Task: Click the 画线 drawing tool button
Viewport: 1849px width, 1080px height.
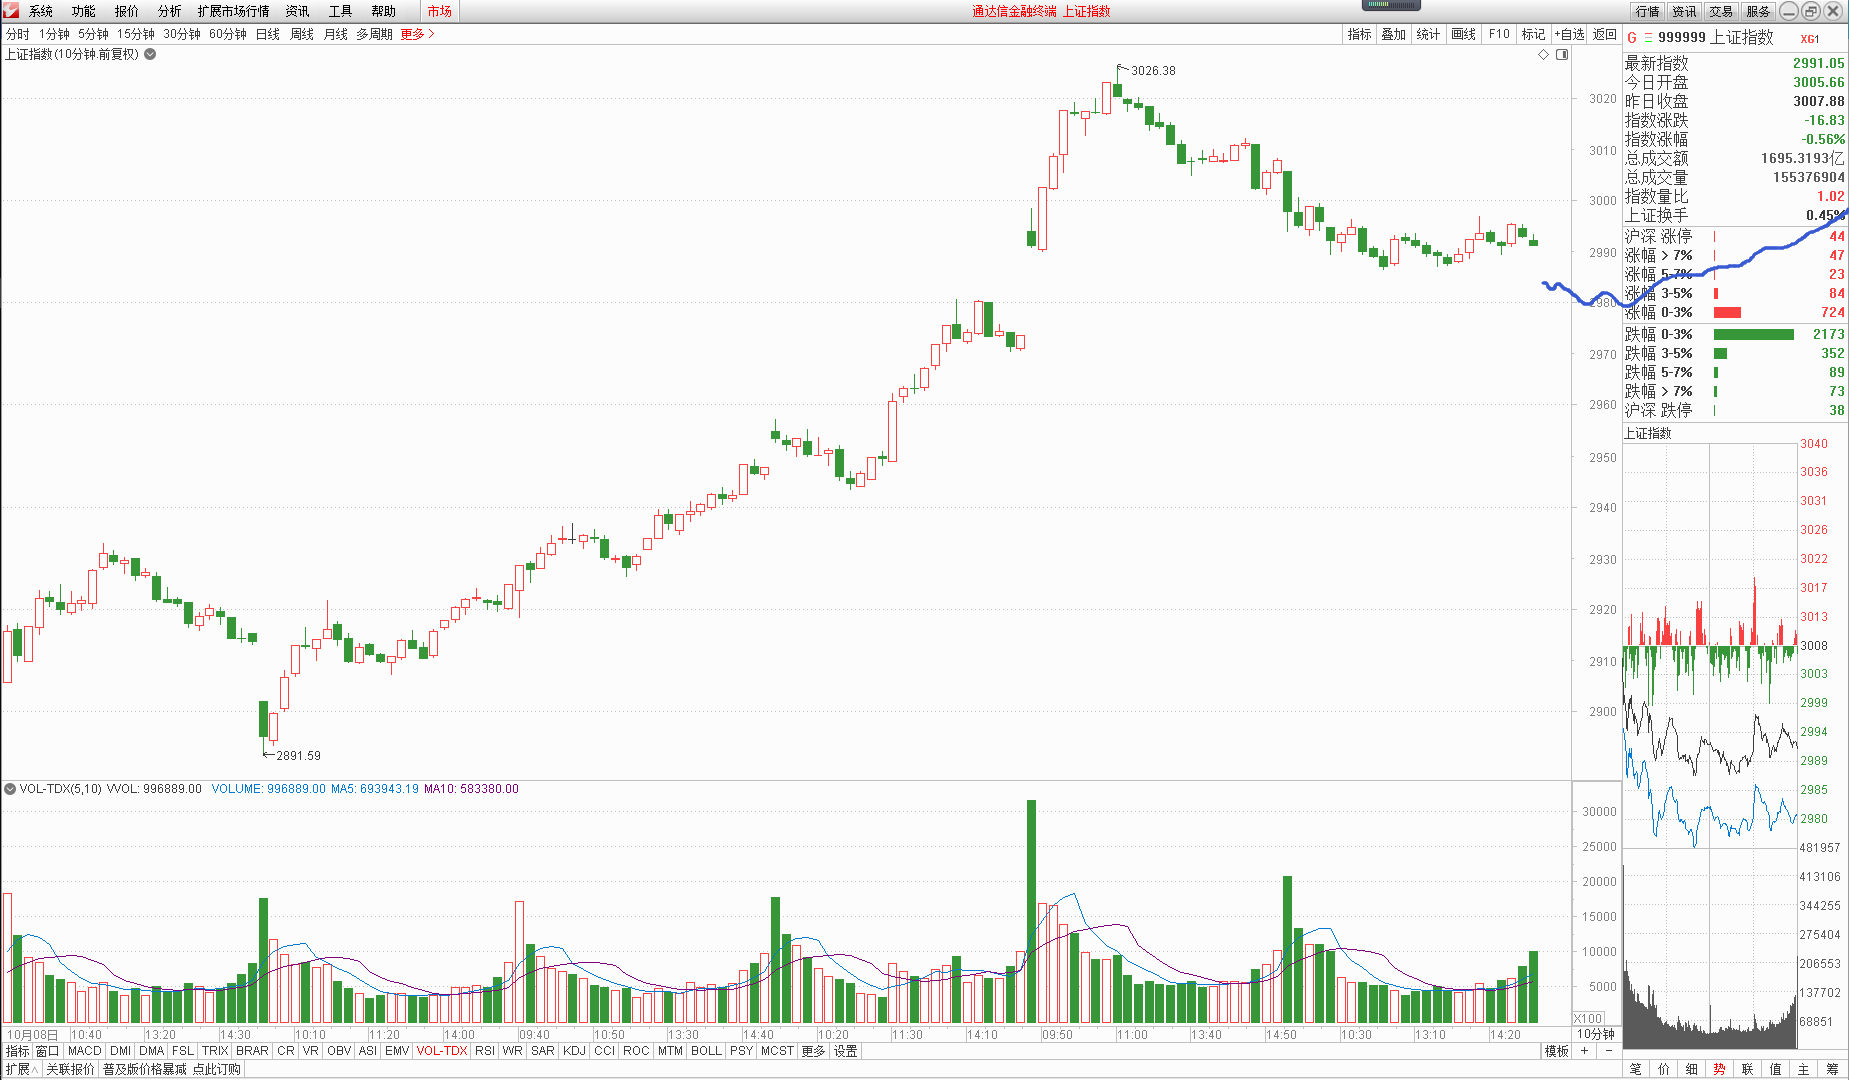Action: (x=1463, y=34)
